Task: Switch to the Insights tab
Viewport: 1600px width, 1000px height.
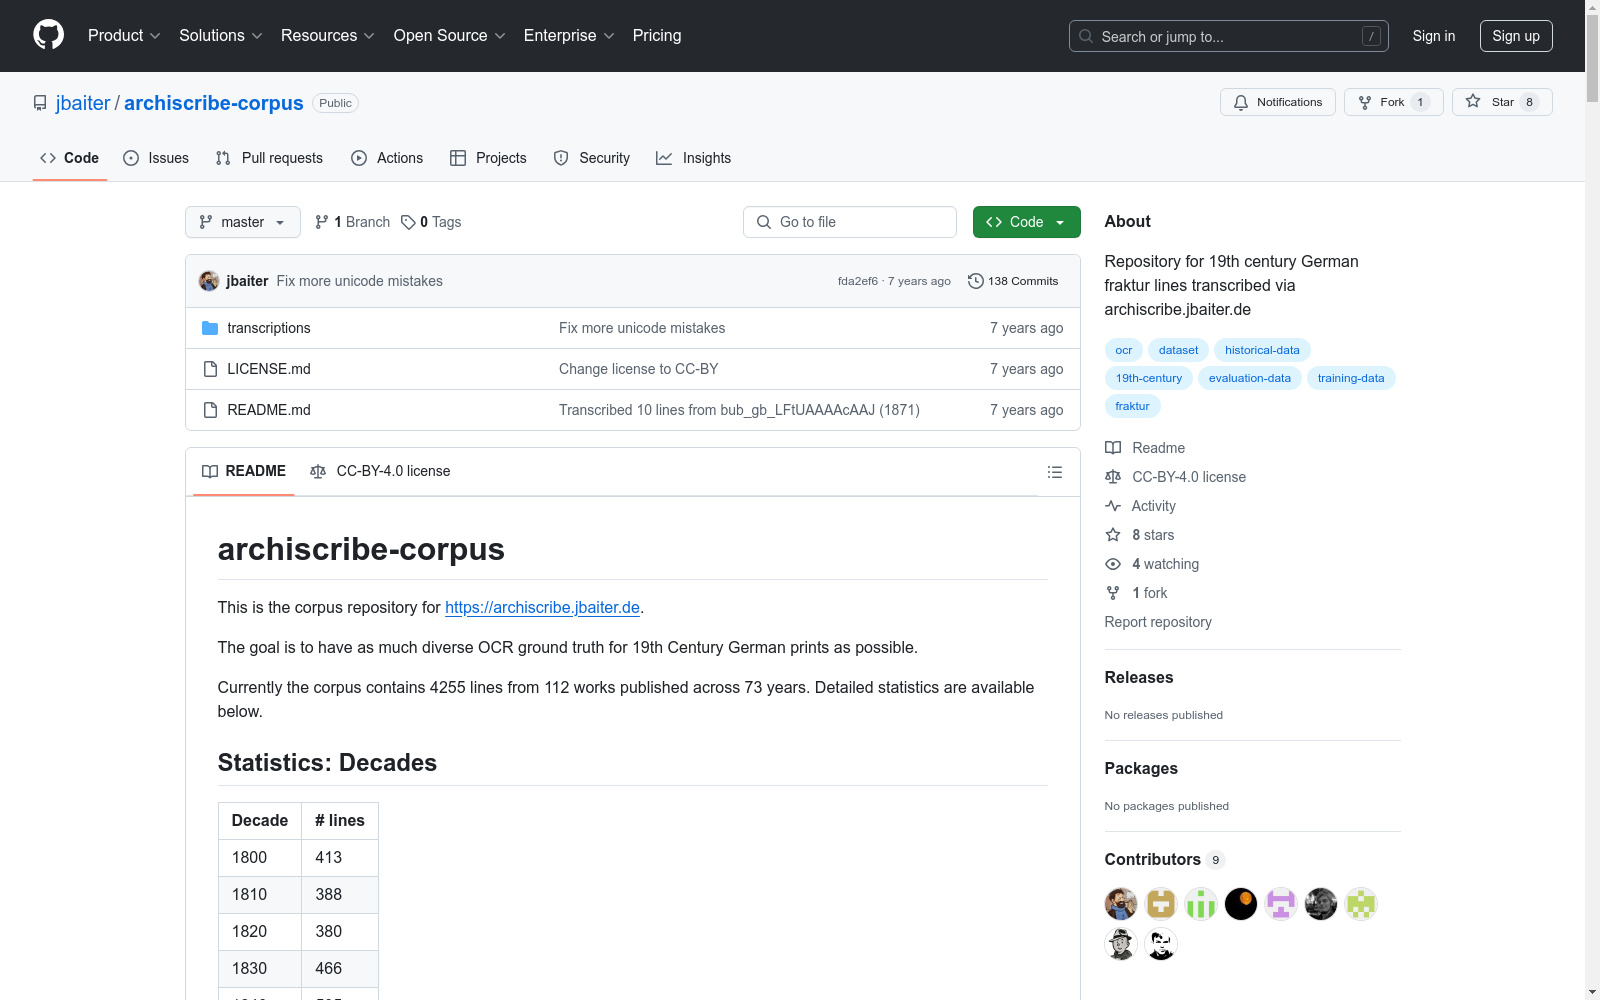Action: pyautogui.click(x=693, y=158)
